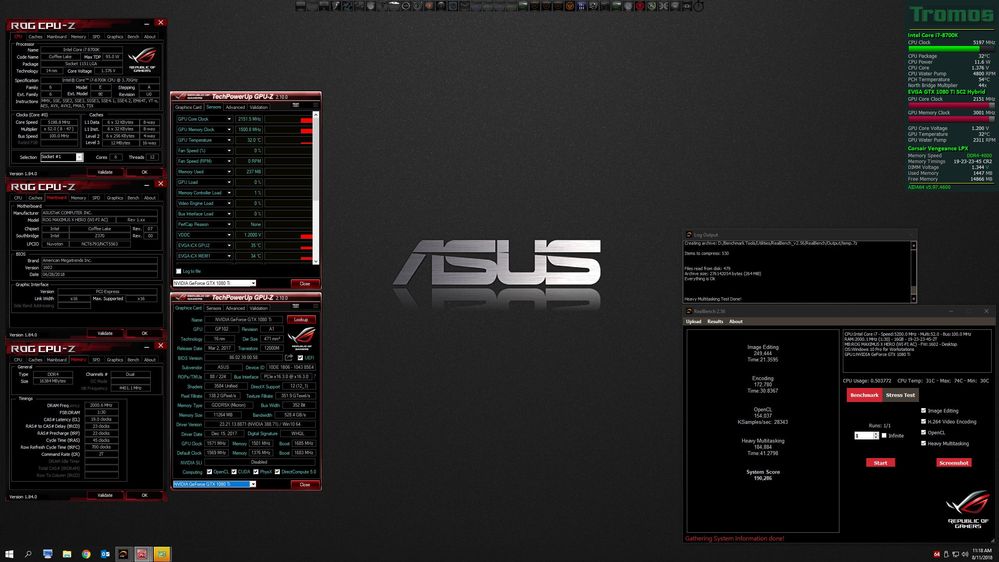The image size is (999, 562).
Task: Click Validate in the CPU-Z Mainboard window
Action: pos(105,333)
